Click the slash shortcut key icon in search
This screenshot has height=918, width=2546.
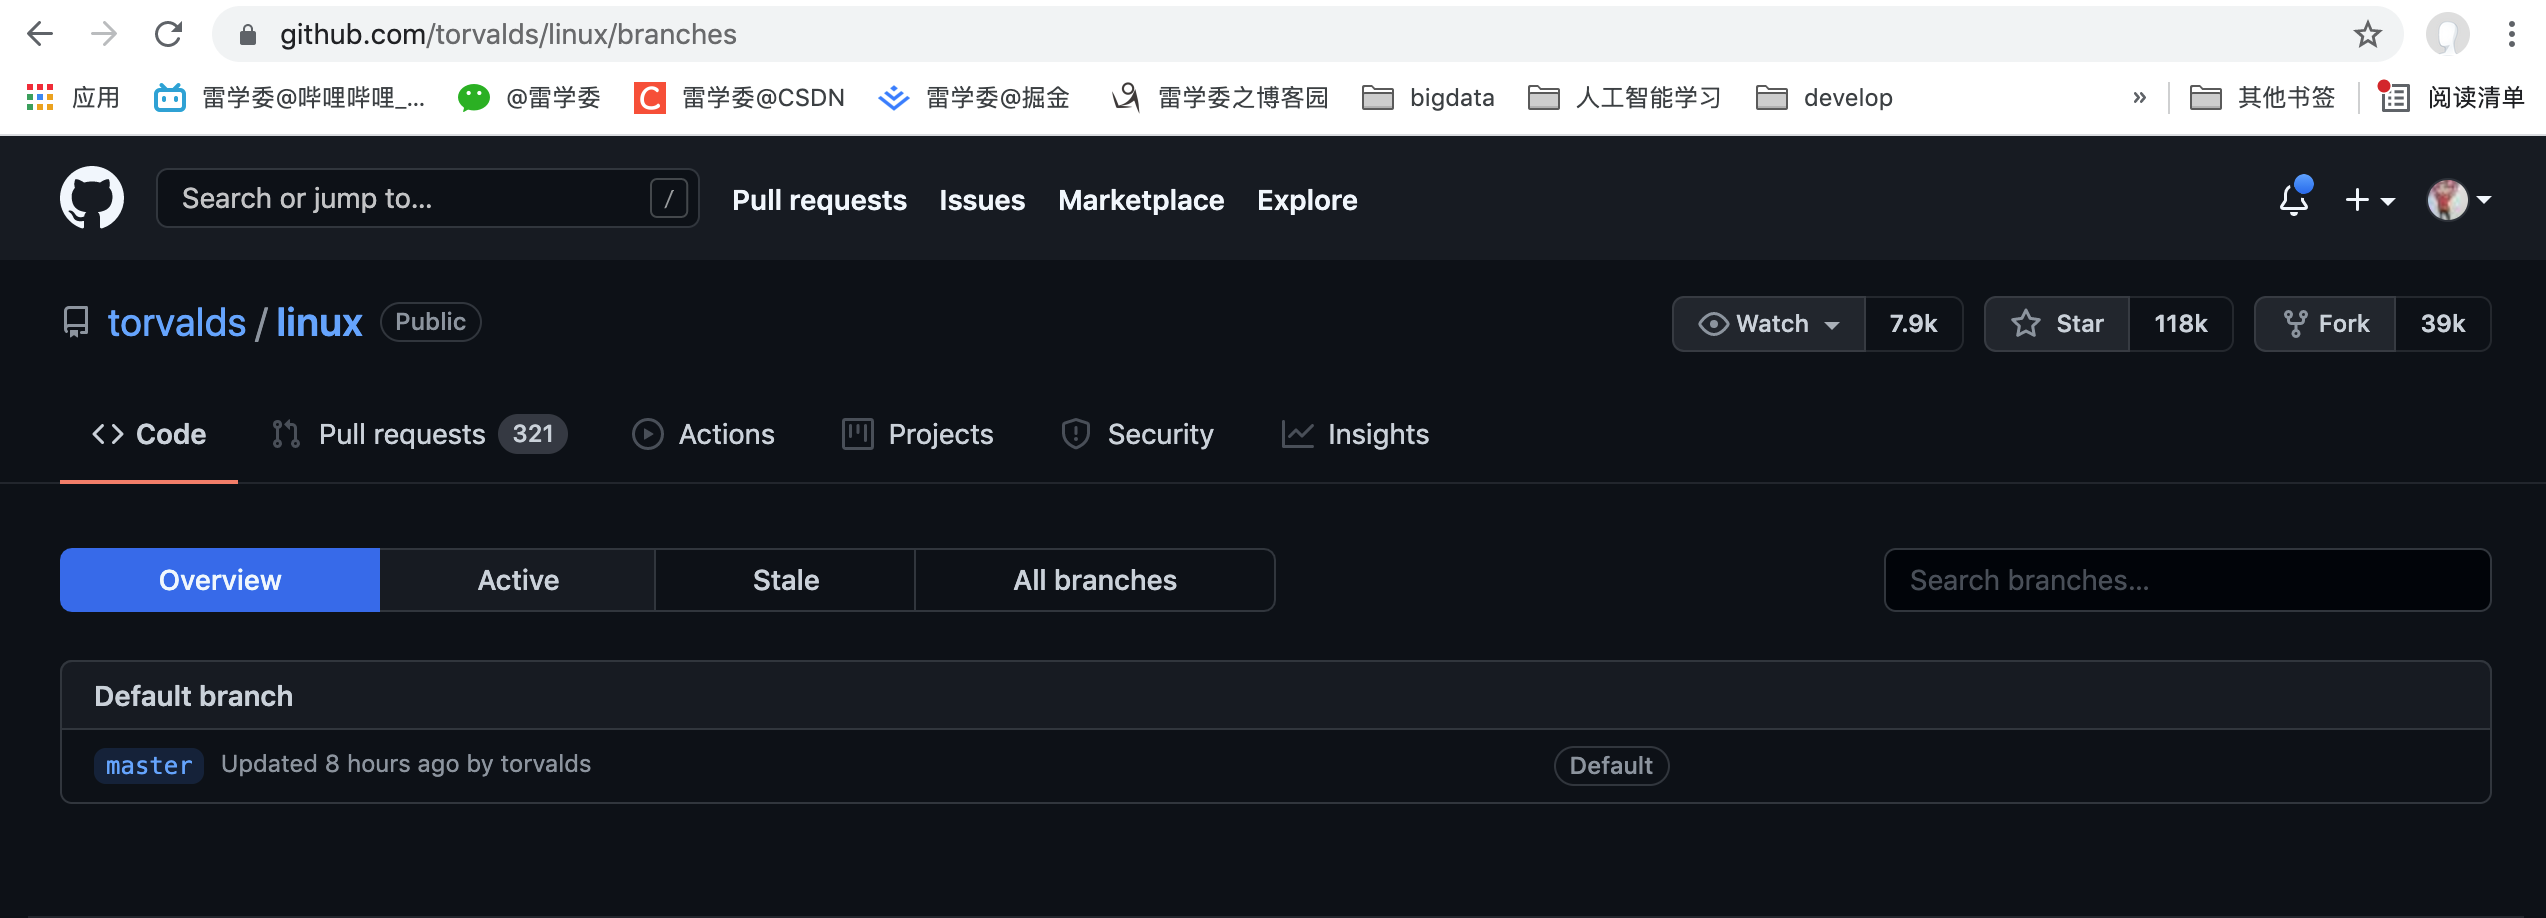[x=669, y=198]
